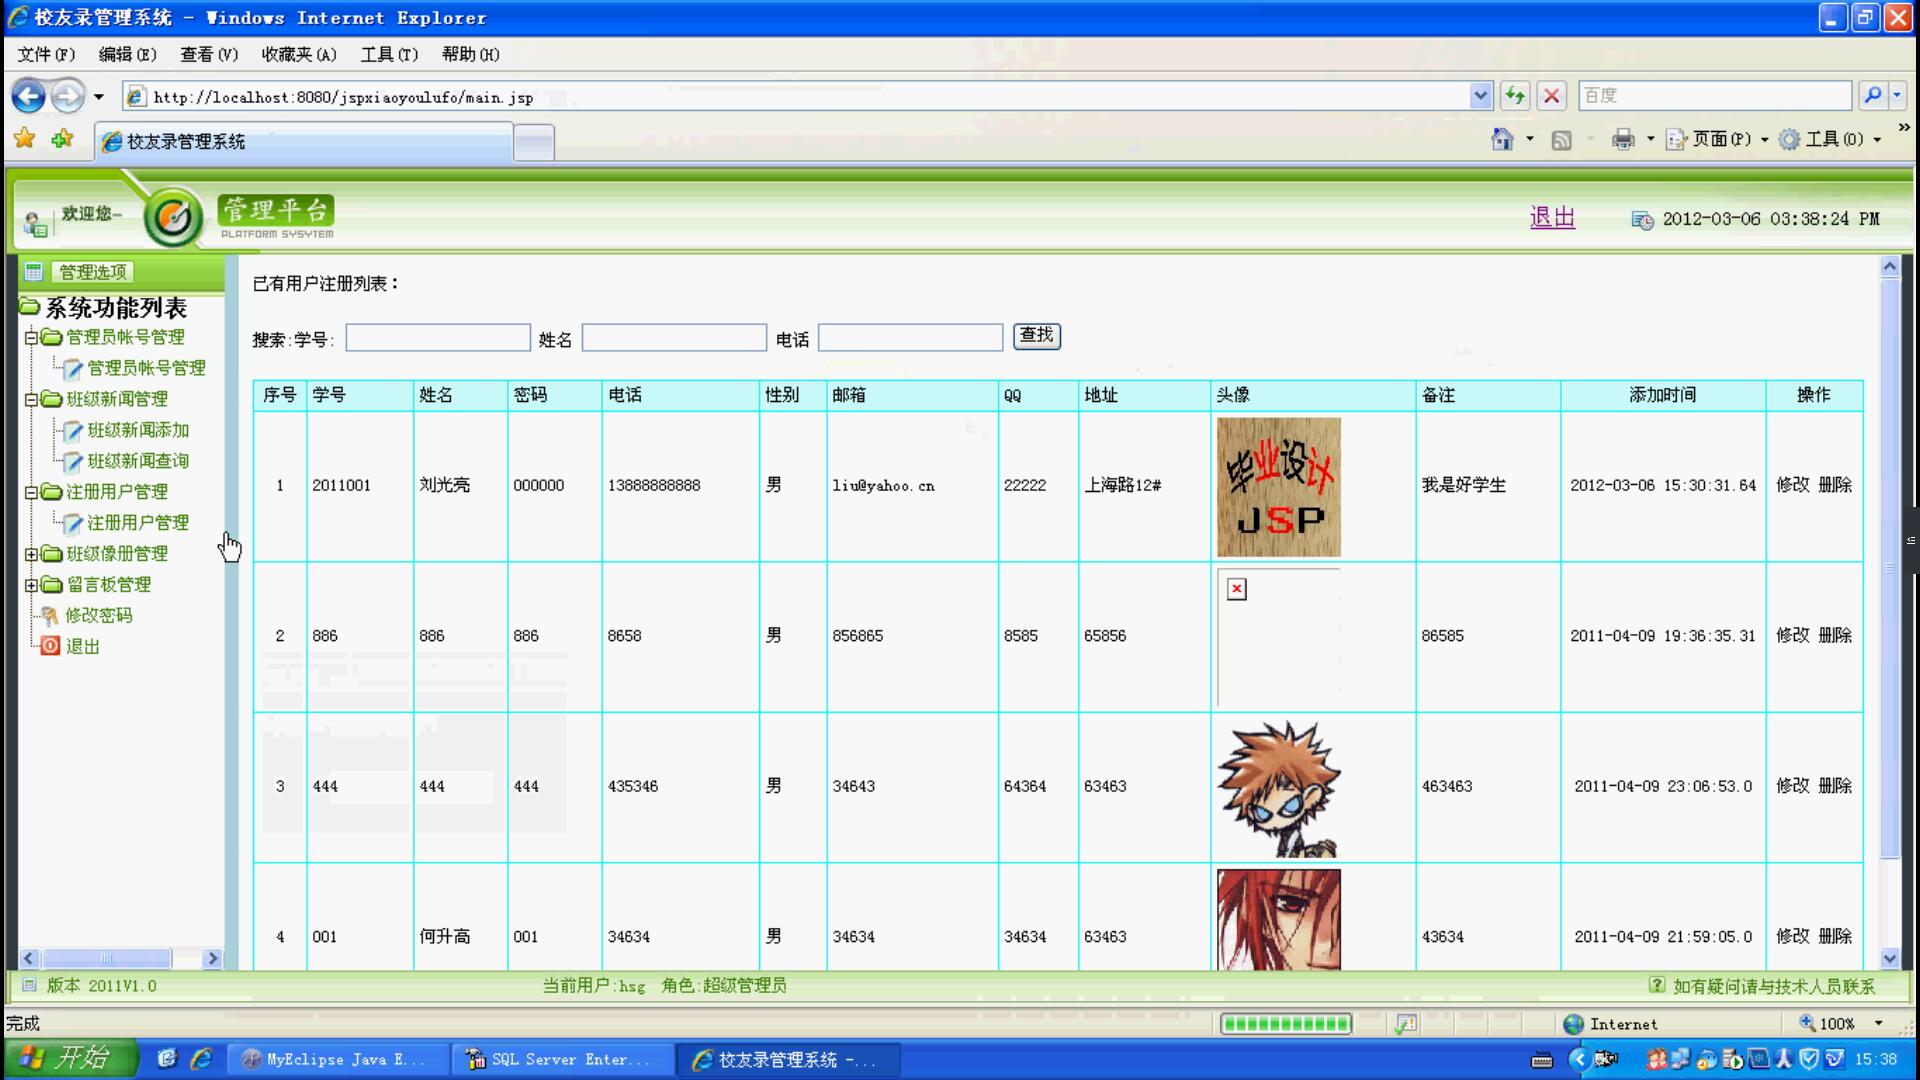Image resolution: width=1920 pixels, height=1080 pixels.
Task: Click 删除 for user 刘光亮
Action: tap(1835, 485)
